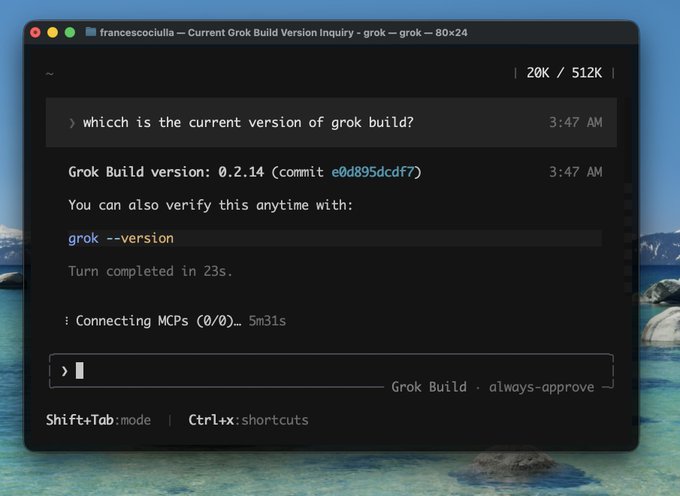
Task: Focus the prompt input field
Action: 331,371
